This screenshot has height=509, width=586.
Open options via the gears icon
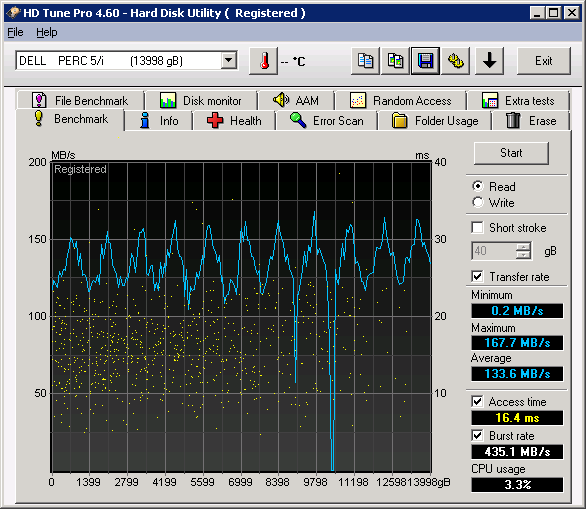click(x=456, y=61)
